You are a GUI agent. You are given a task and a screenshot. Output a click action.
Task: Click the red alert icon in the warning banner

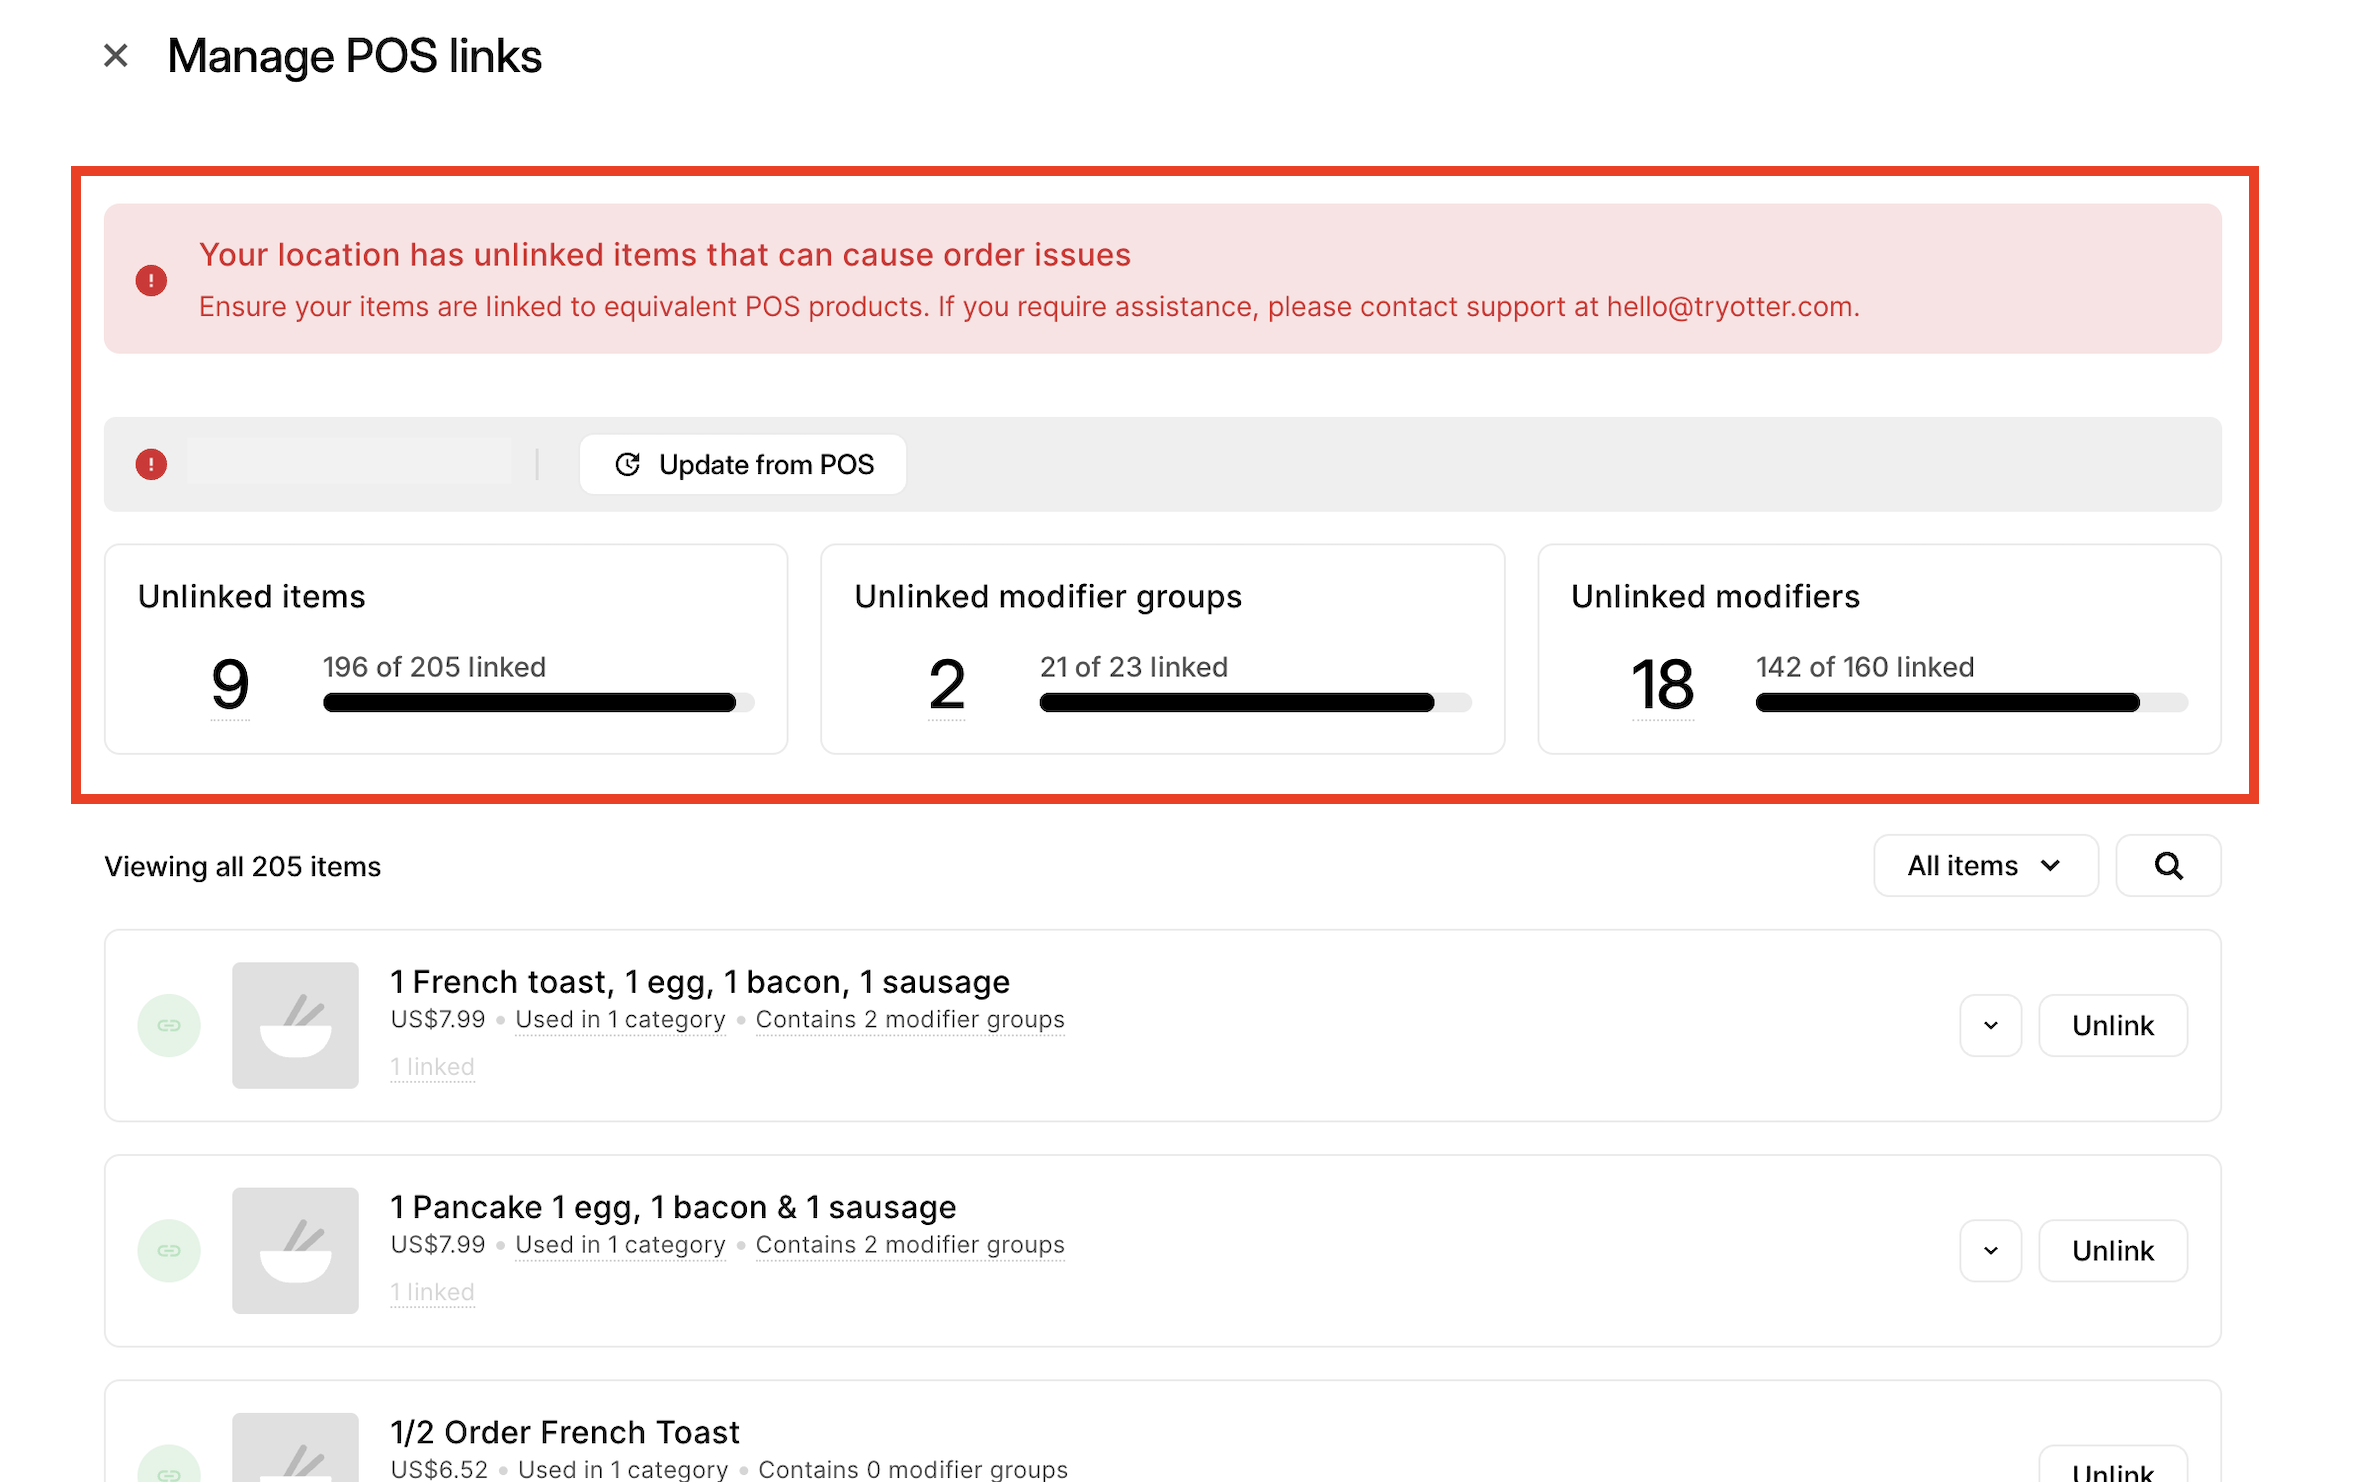point(151,280)
